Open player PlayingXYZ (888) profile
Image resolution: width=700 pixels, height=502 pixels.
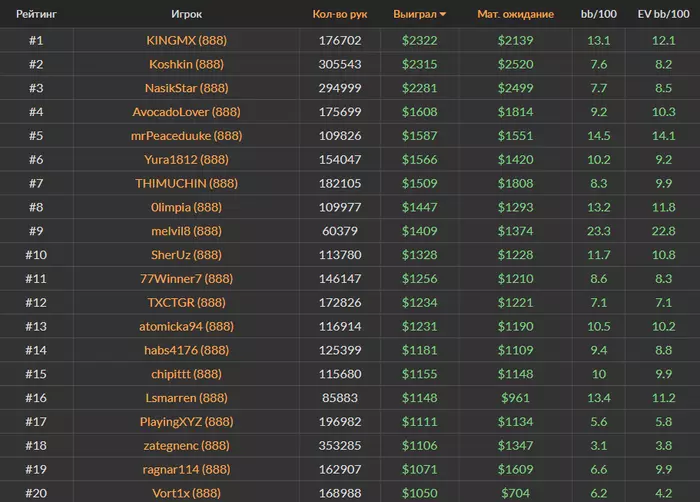pos(187,422)
